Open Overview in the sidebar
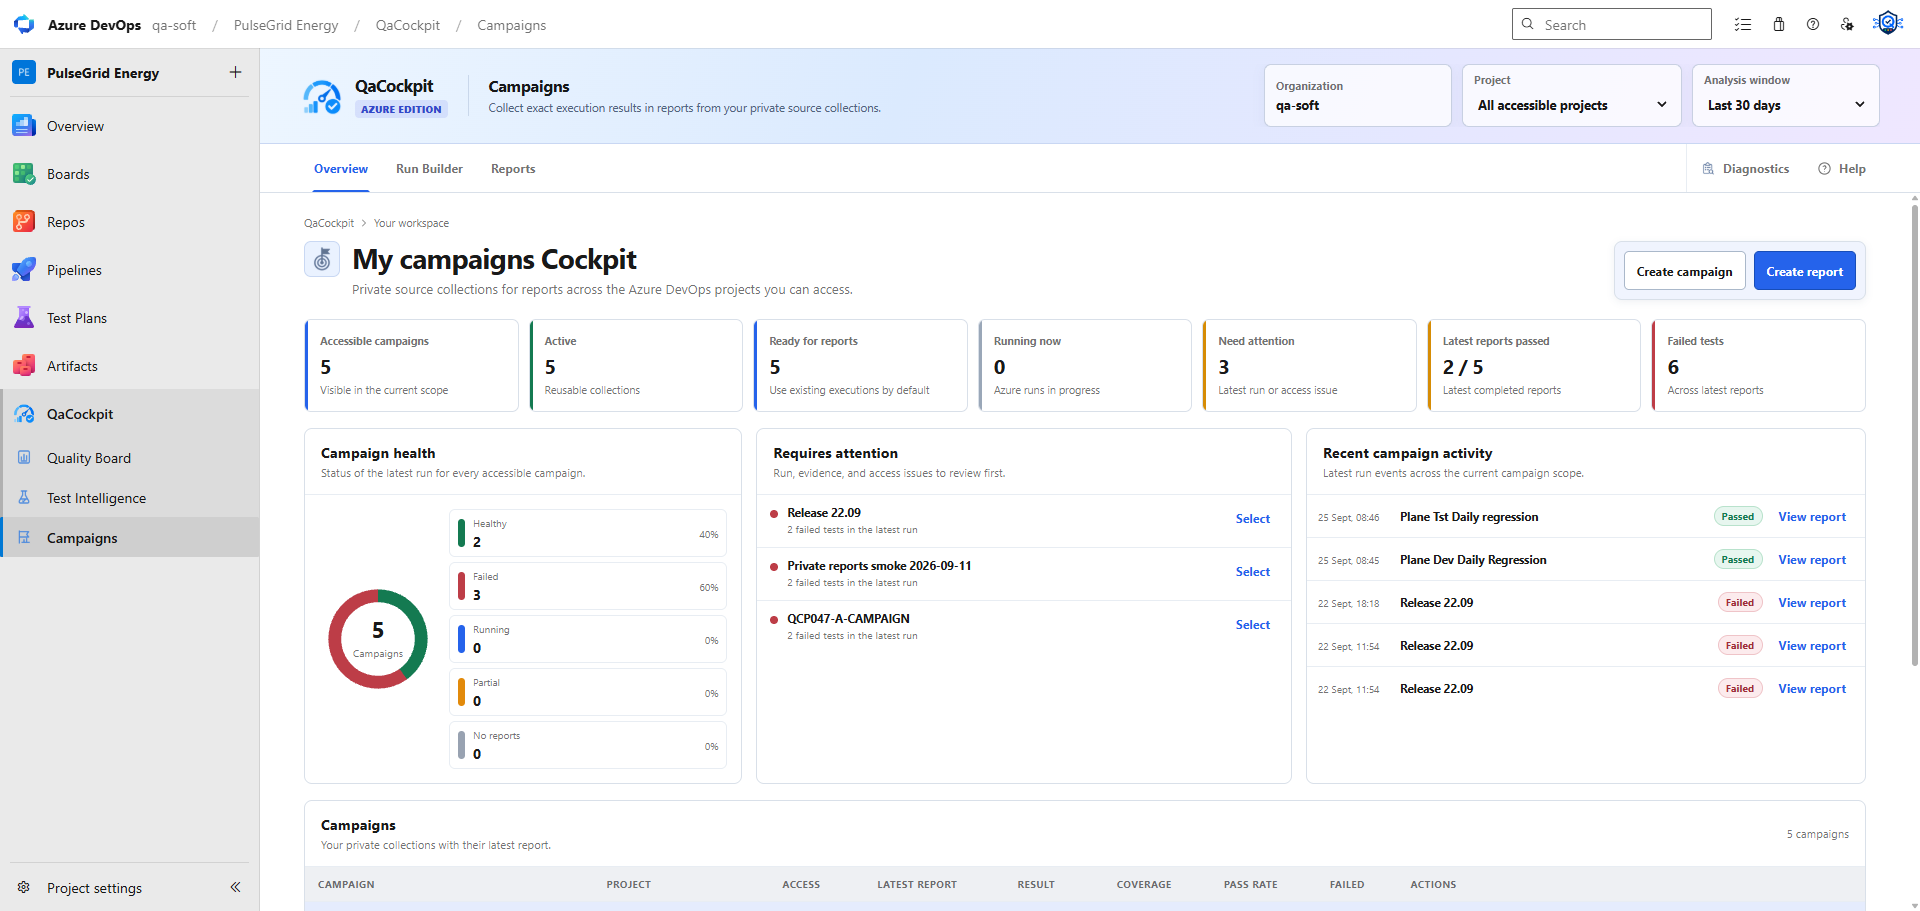Viewport: 1920px width, 911px height. click(x=75, y=126)
